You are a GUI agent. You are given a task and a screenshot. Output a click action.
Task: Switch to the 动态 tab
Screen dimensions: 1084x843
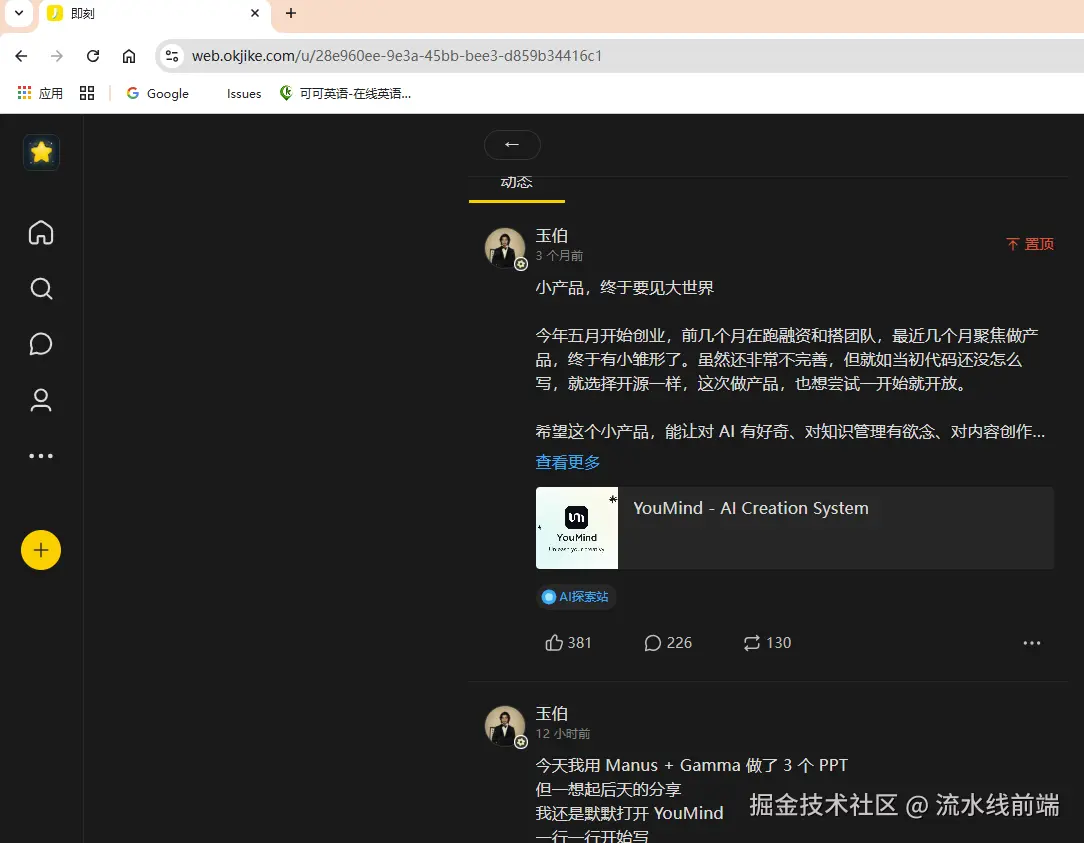point(516,182)
